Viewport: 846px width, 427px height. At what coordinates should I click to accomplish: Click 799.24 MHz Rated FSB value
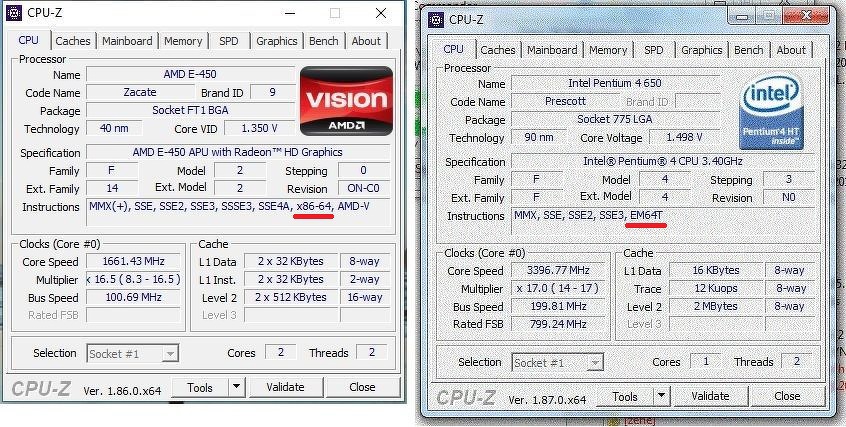[x=558, y=324]
